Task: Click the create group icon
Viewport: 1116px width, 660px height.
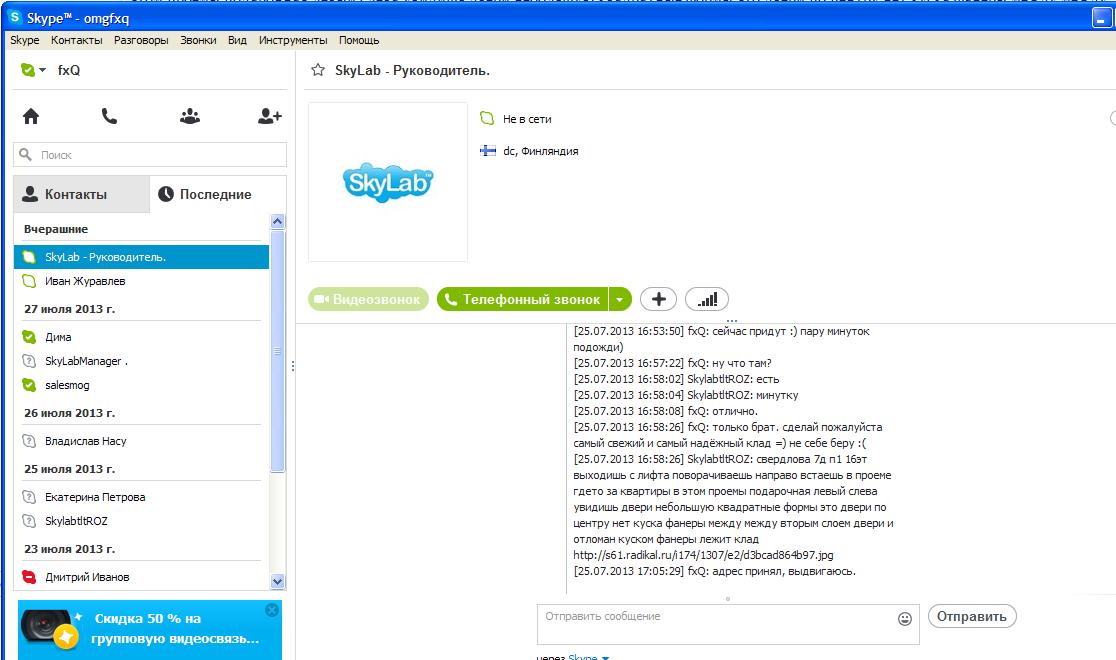Action: [x=189, y=116]
